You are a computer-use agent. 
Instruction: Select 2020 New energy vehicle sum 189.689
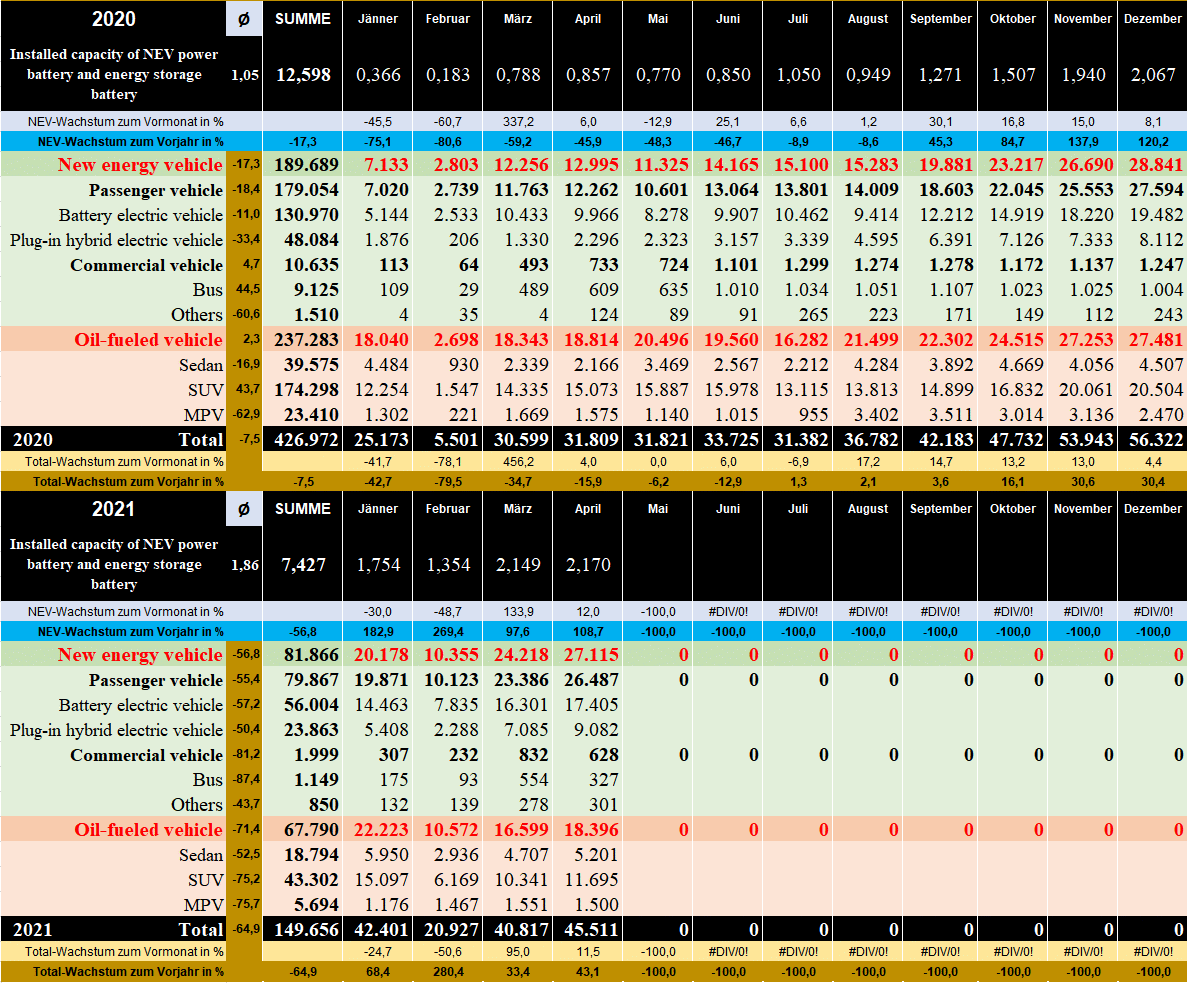[x=303, y=165]
